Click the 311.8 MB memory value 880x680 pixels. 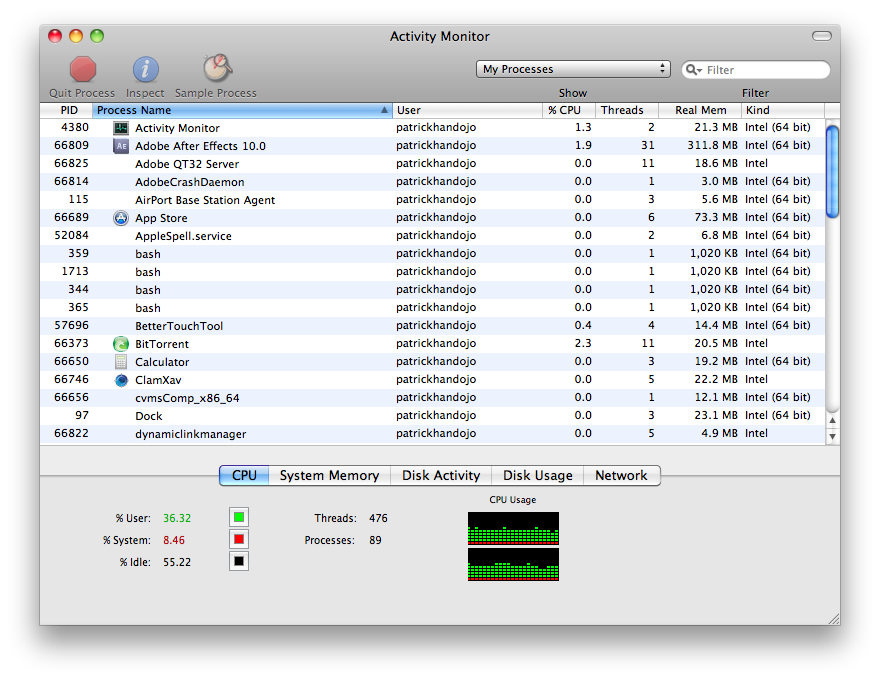(x=712, y=145)
